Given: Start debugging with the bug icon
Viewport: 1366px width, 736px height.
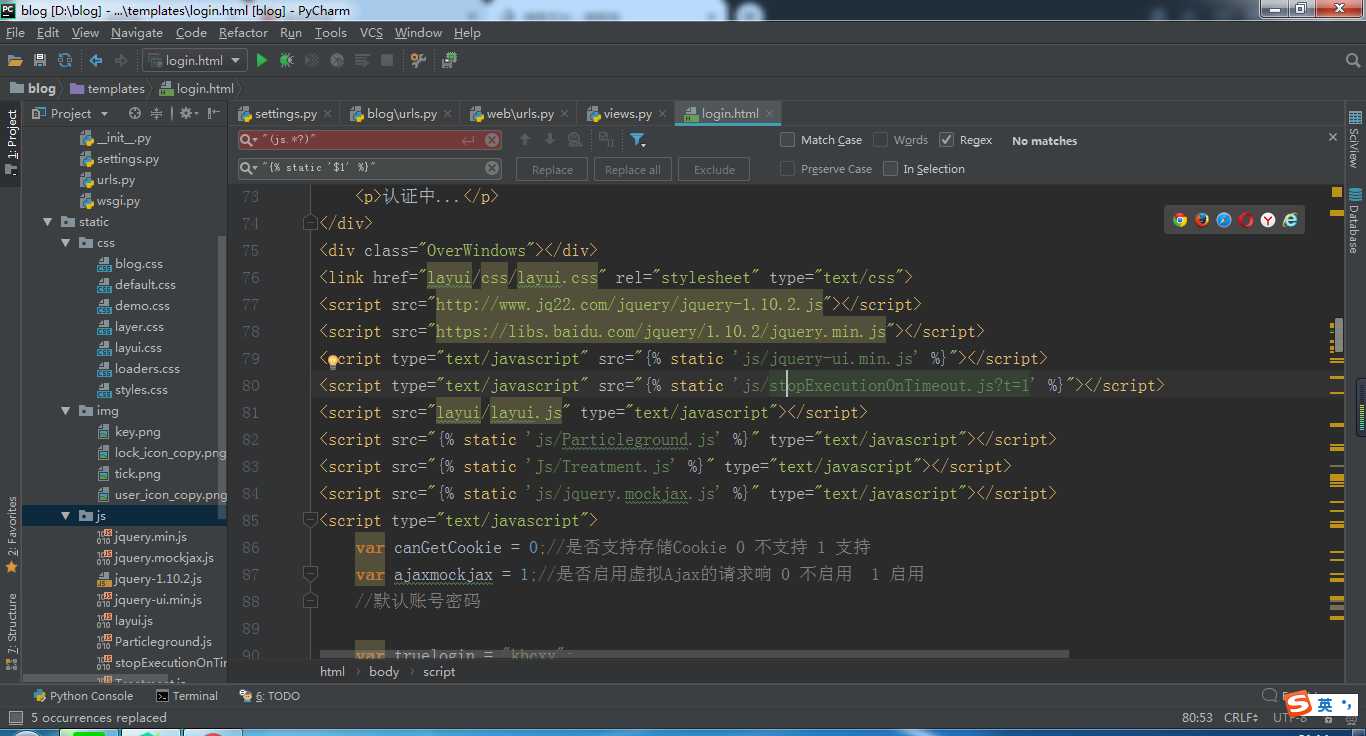Looking at the screenshot, I should coord(287,61).
